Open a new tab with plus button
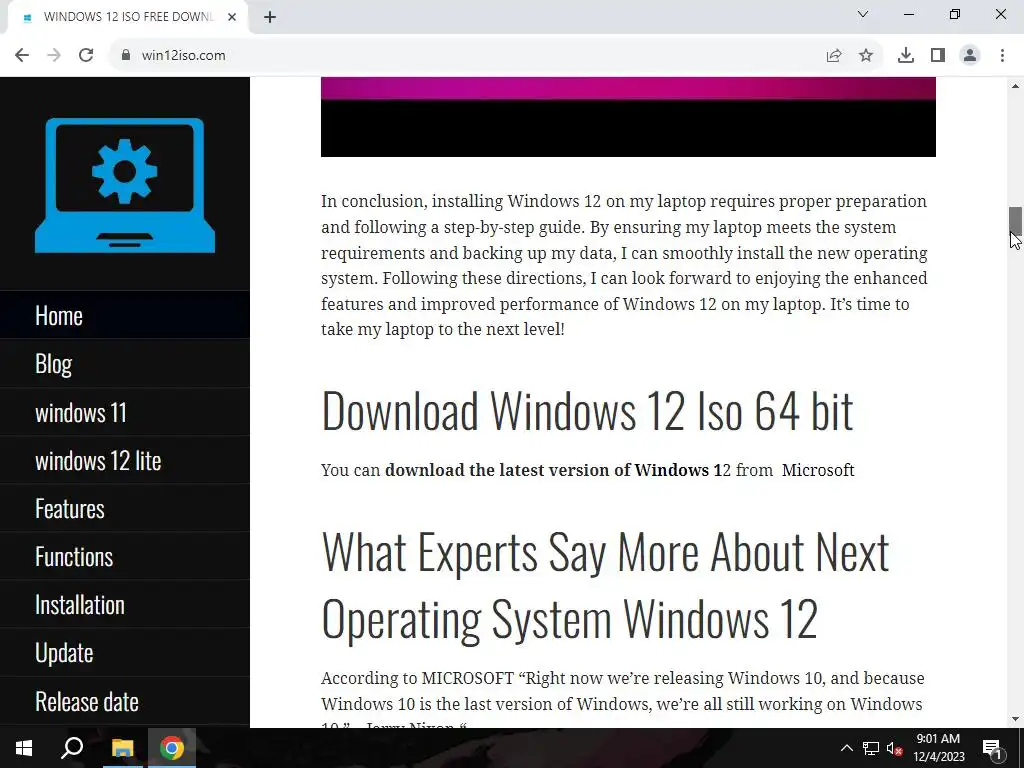The width and height of the screenshot is (1024, 768). point(270,17)
